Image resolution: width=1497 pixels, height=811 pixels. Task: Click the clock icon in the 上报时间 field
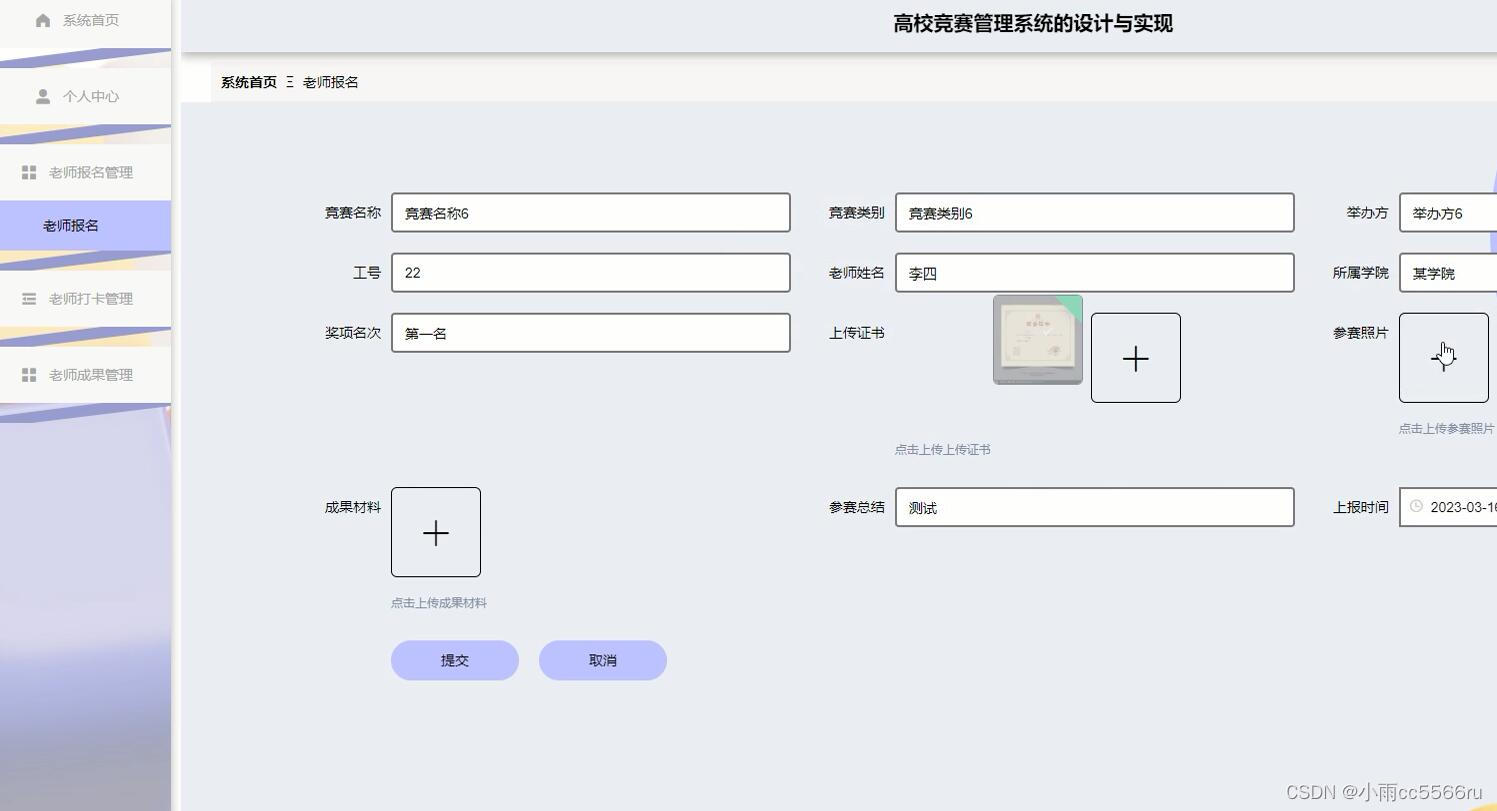[1416, 507]
